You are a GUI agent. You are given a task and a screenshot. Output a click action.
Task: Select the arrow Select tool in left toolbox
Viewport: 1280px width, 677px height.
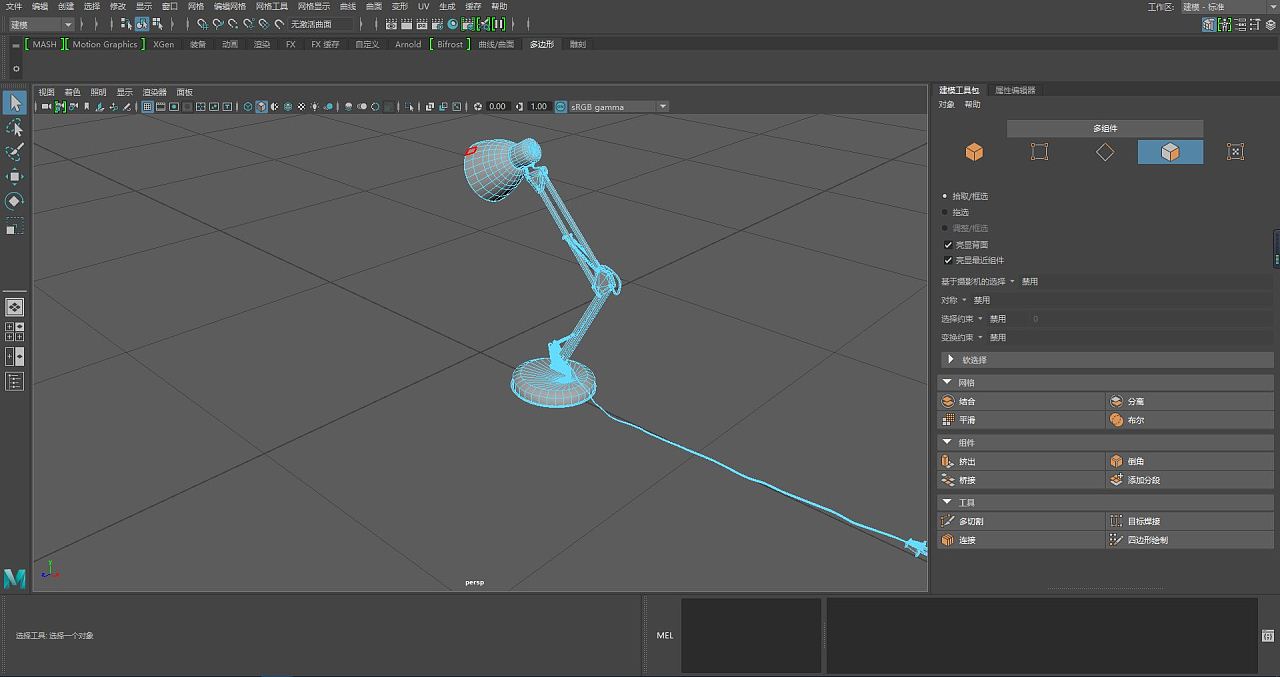(x=15, y=103)
